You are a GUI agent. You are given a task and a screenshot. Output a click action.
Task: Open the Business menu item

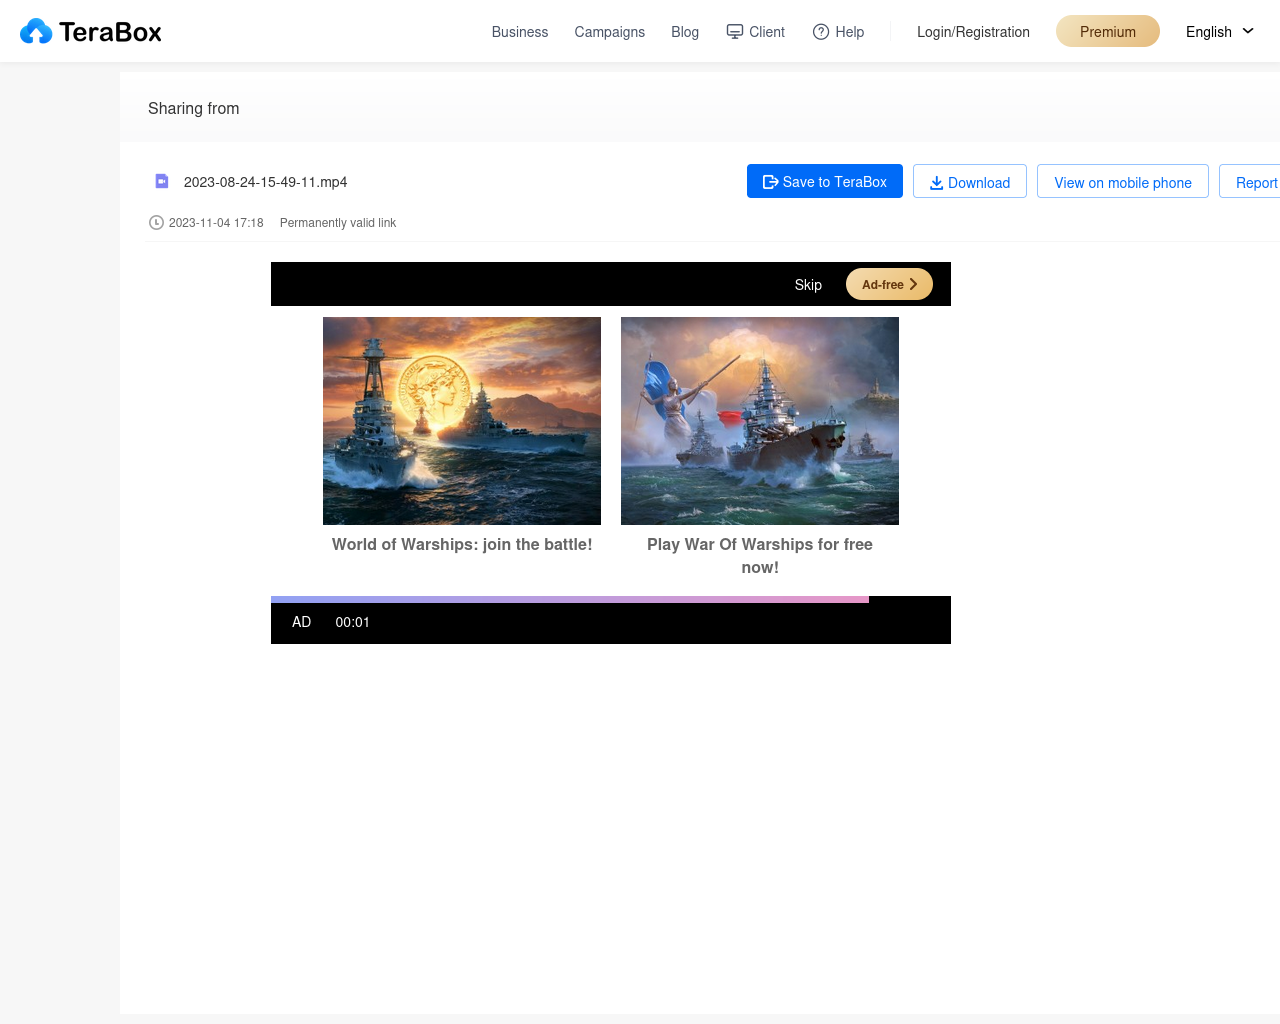(520, 32)
